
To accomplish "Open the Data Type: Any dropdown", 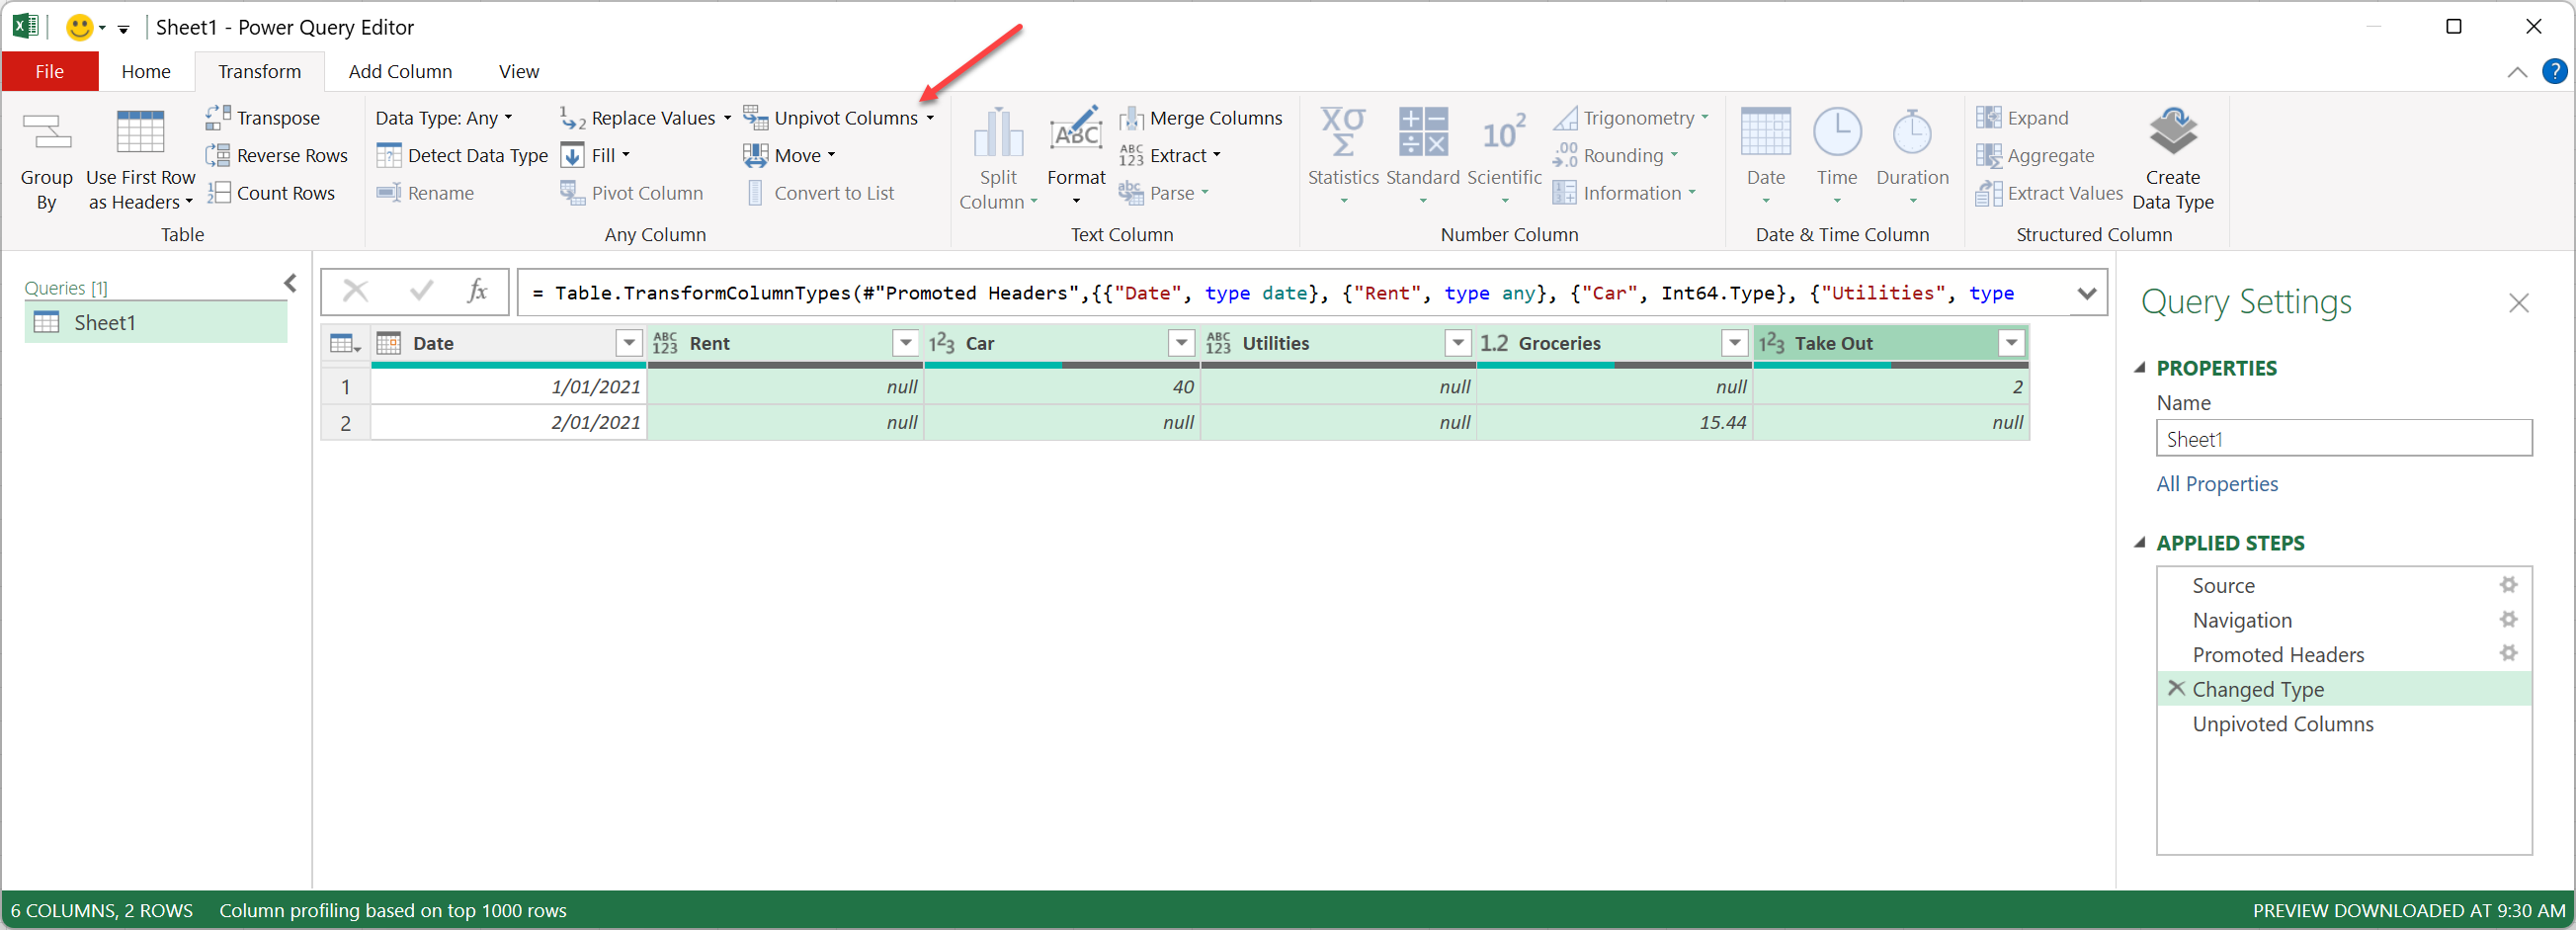I will pos(444,118).
